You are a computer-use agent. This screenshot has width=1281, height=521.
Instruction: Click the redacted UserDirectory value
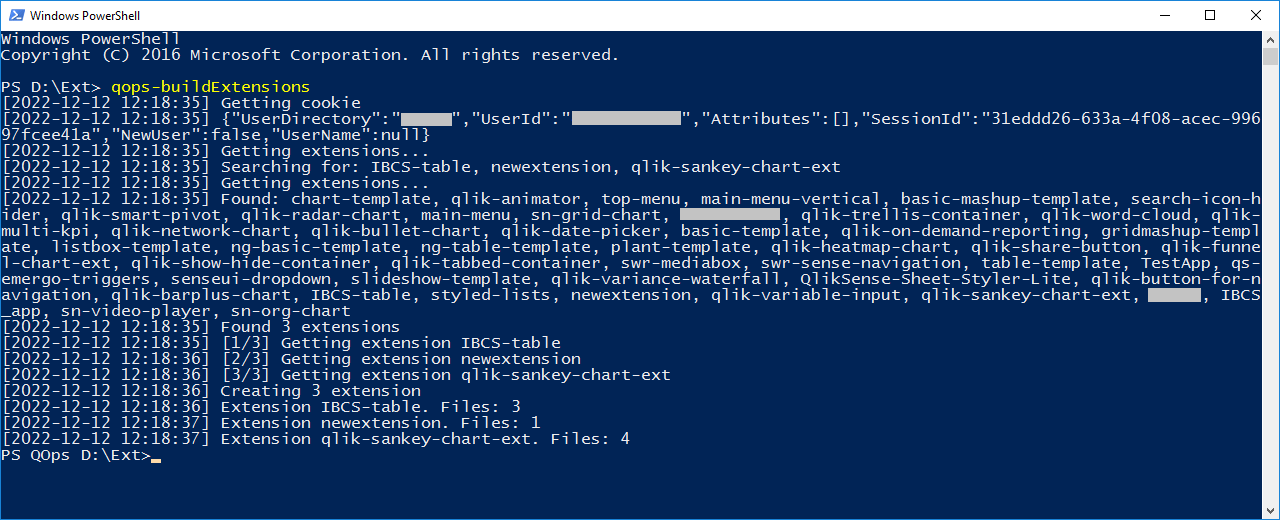coord(427,119)
